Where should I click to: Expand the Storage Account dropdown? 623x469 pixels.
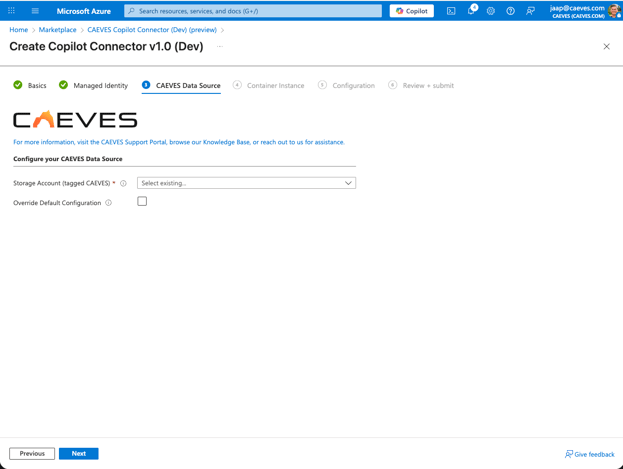point(246,183)
